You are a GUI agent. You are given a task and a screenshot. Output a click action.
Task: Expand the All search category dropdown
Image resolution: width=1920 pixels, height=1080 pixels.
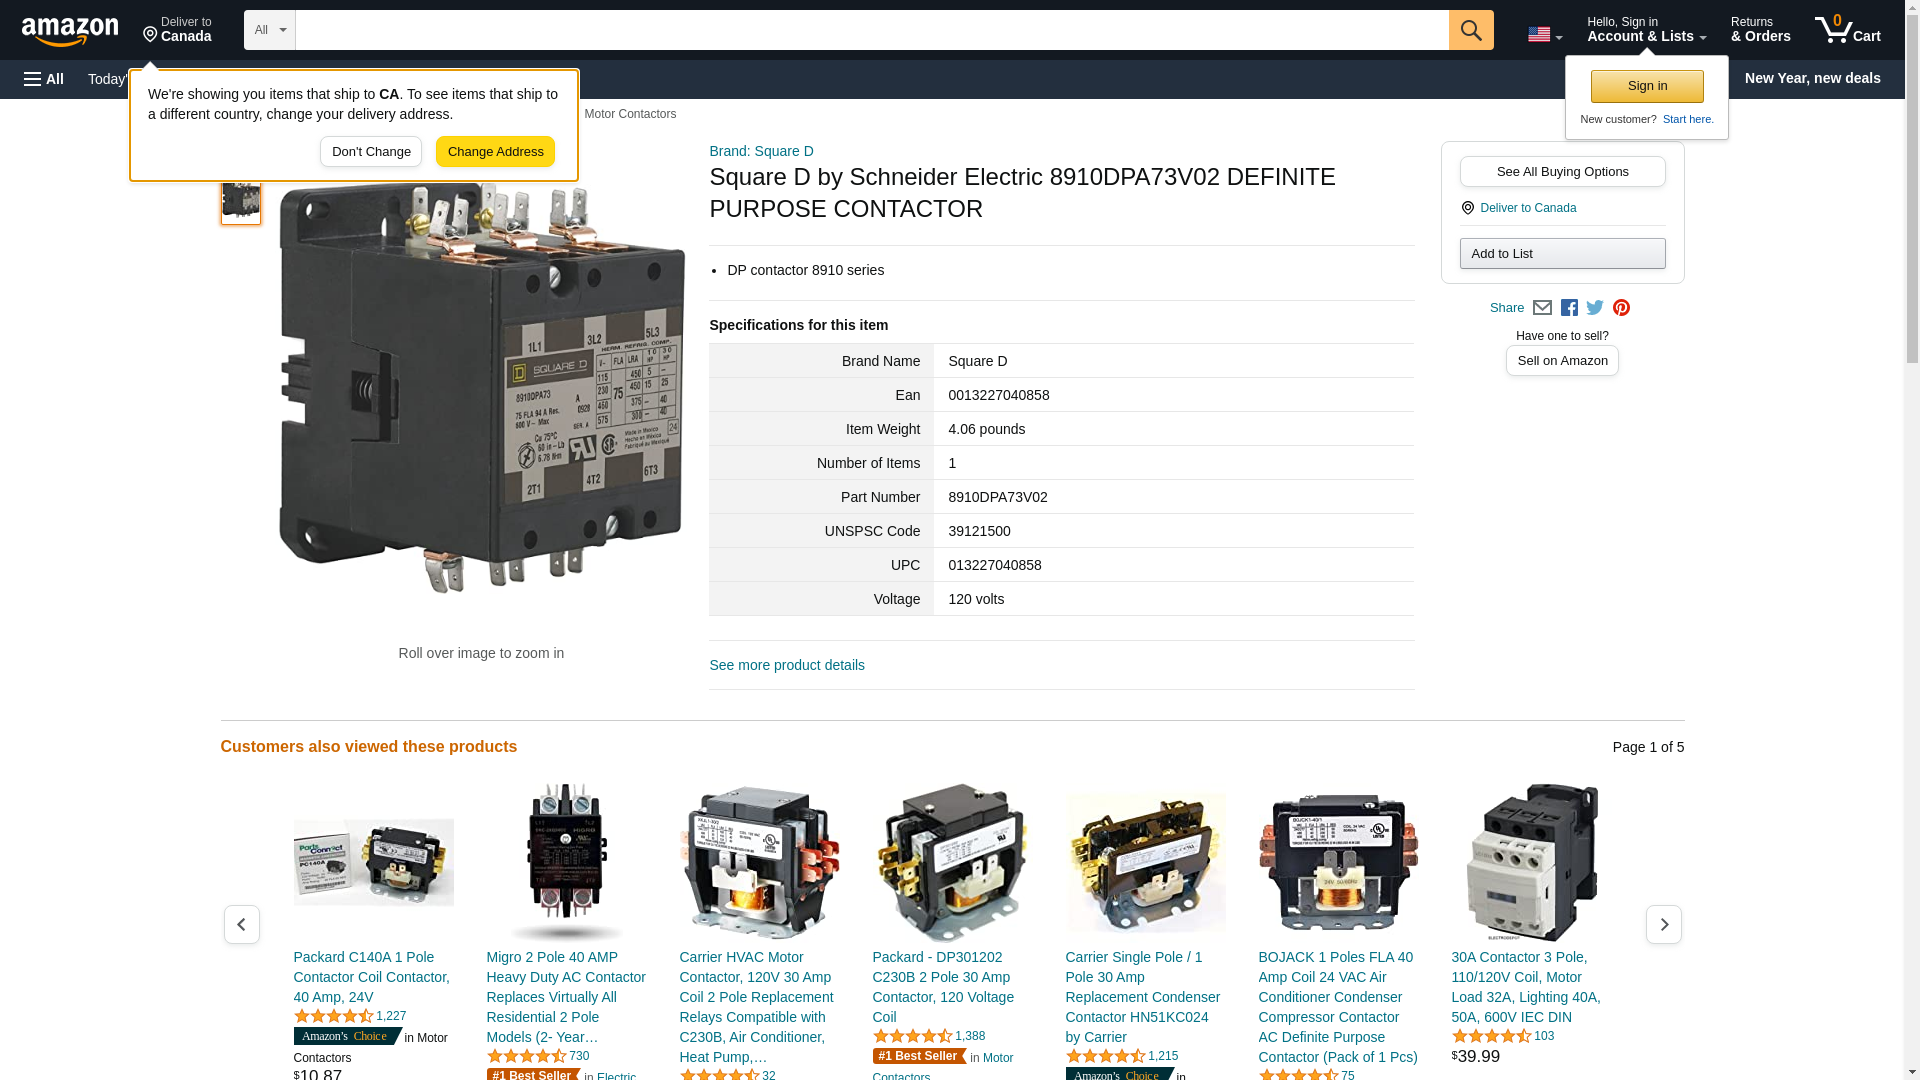[269, 30]
